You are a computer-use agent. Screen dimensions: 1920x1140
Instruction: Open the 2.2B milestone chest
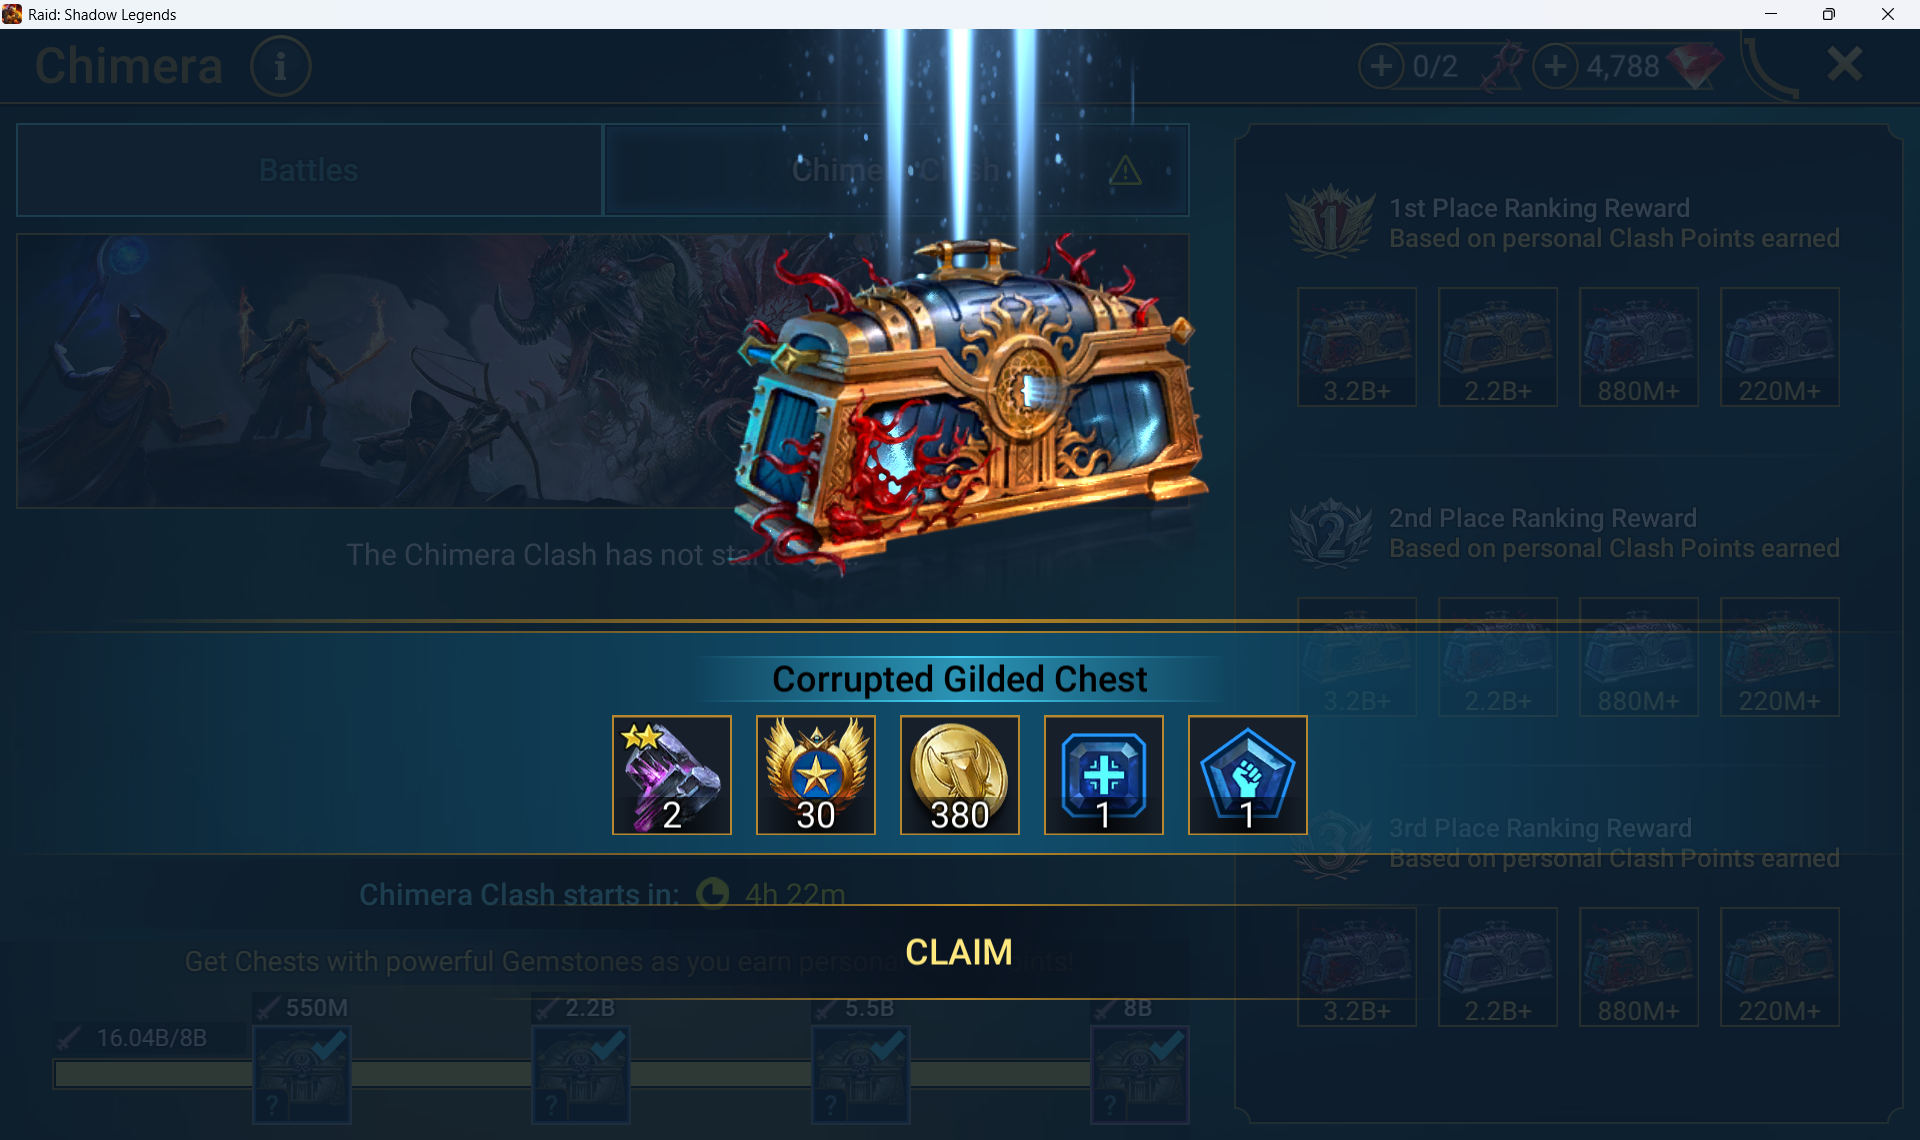coord(581,1075)
